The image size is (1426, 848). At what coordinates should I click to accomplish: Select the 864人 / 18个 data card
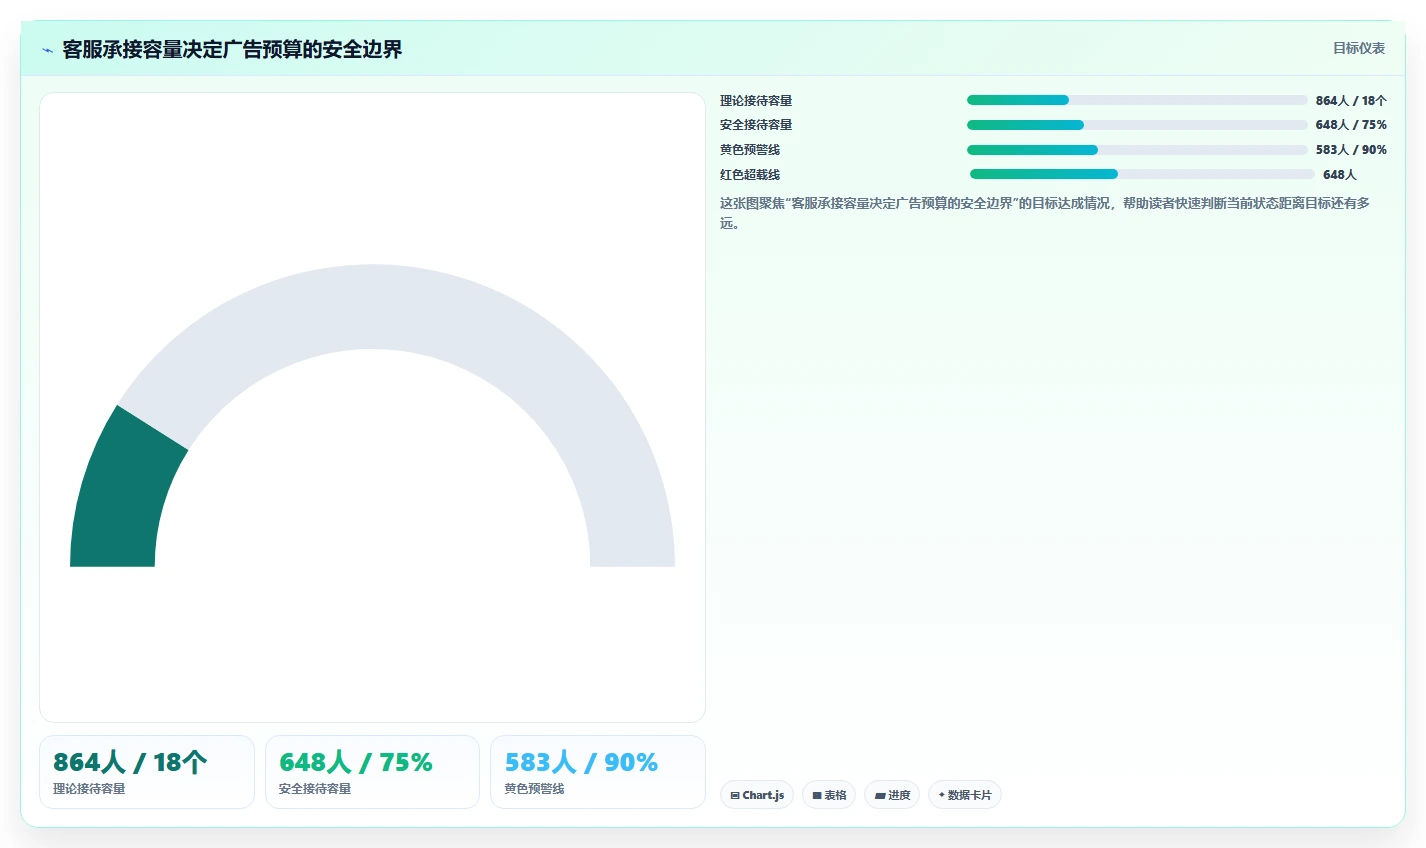pos(147,772)
